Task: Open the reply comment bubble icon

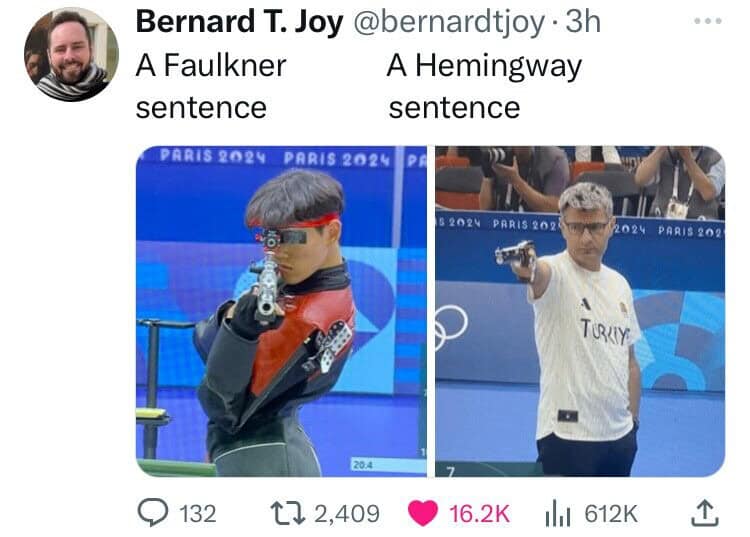Action: 153,513
